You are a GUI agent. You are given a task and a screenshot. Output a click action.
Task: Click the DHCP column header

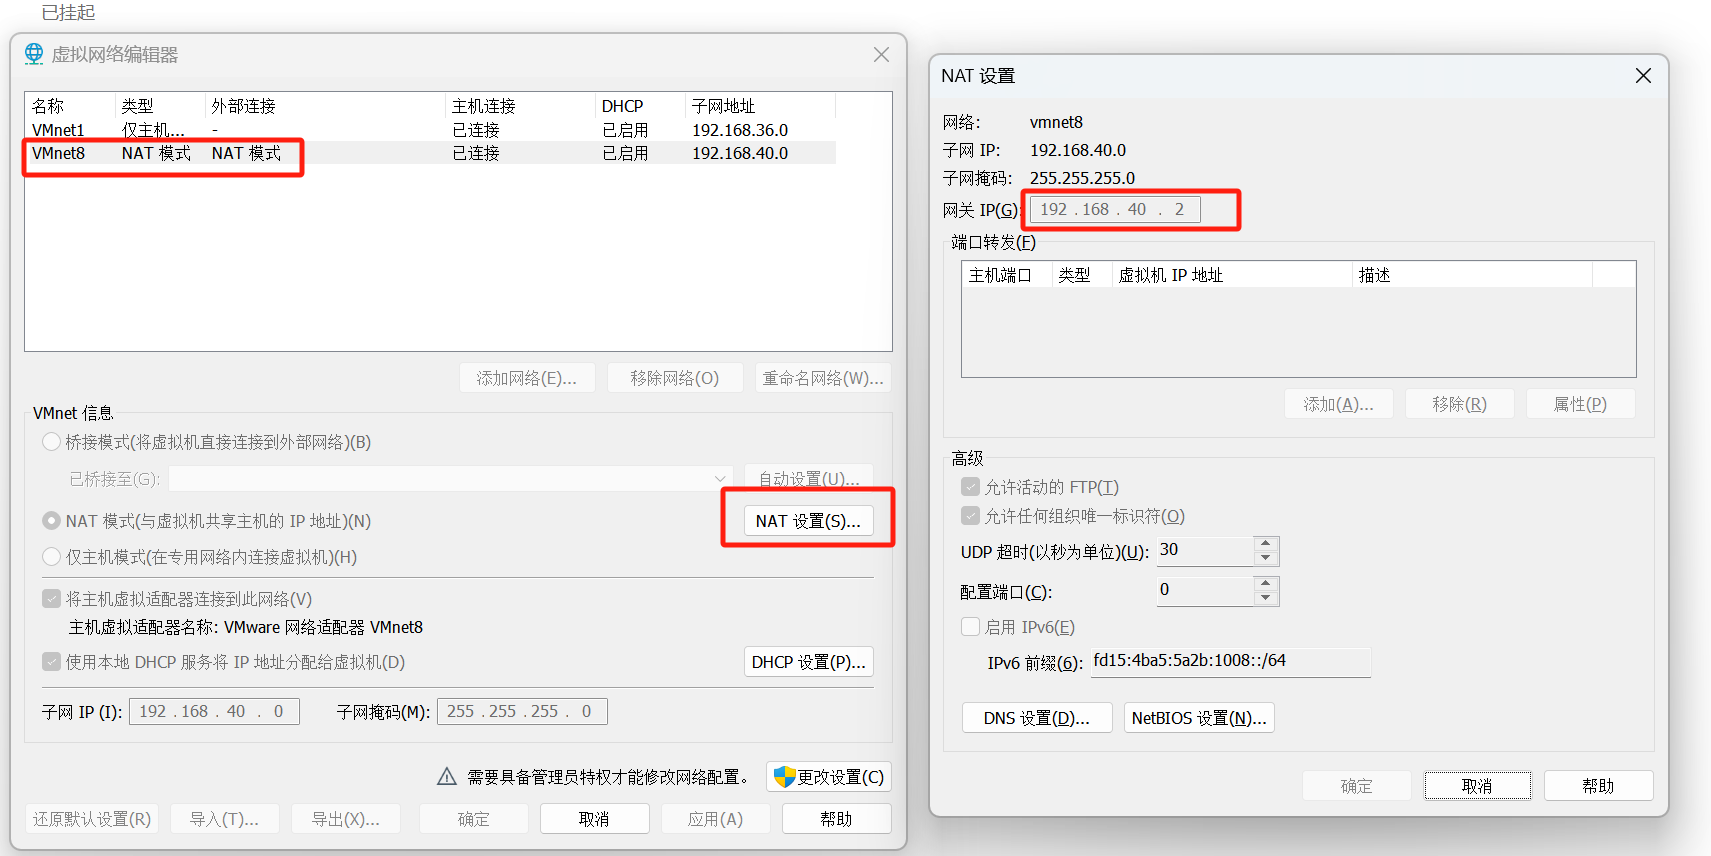click(x=640, y=106)
